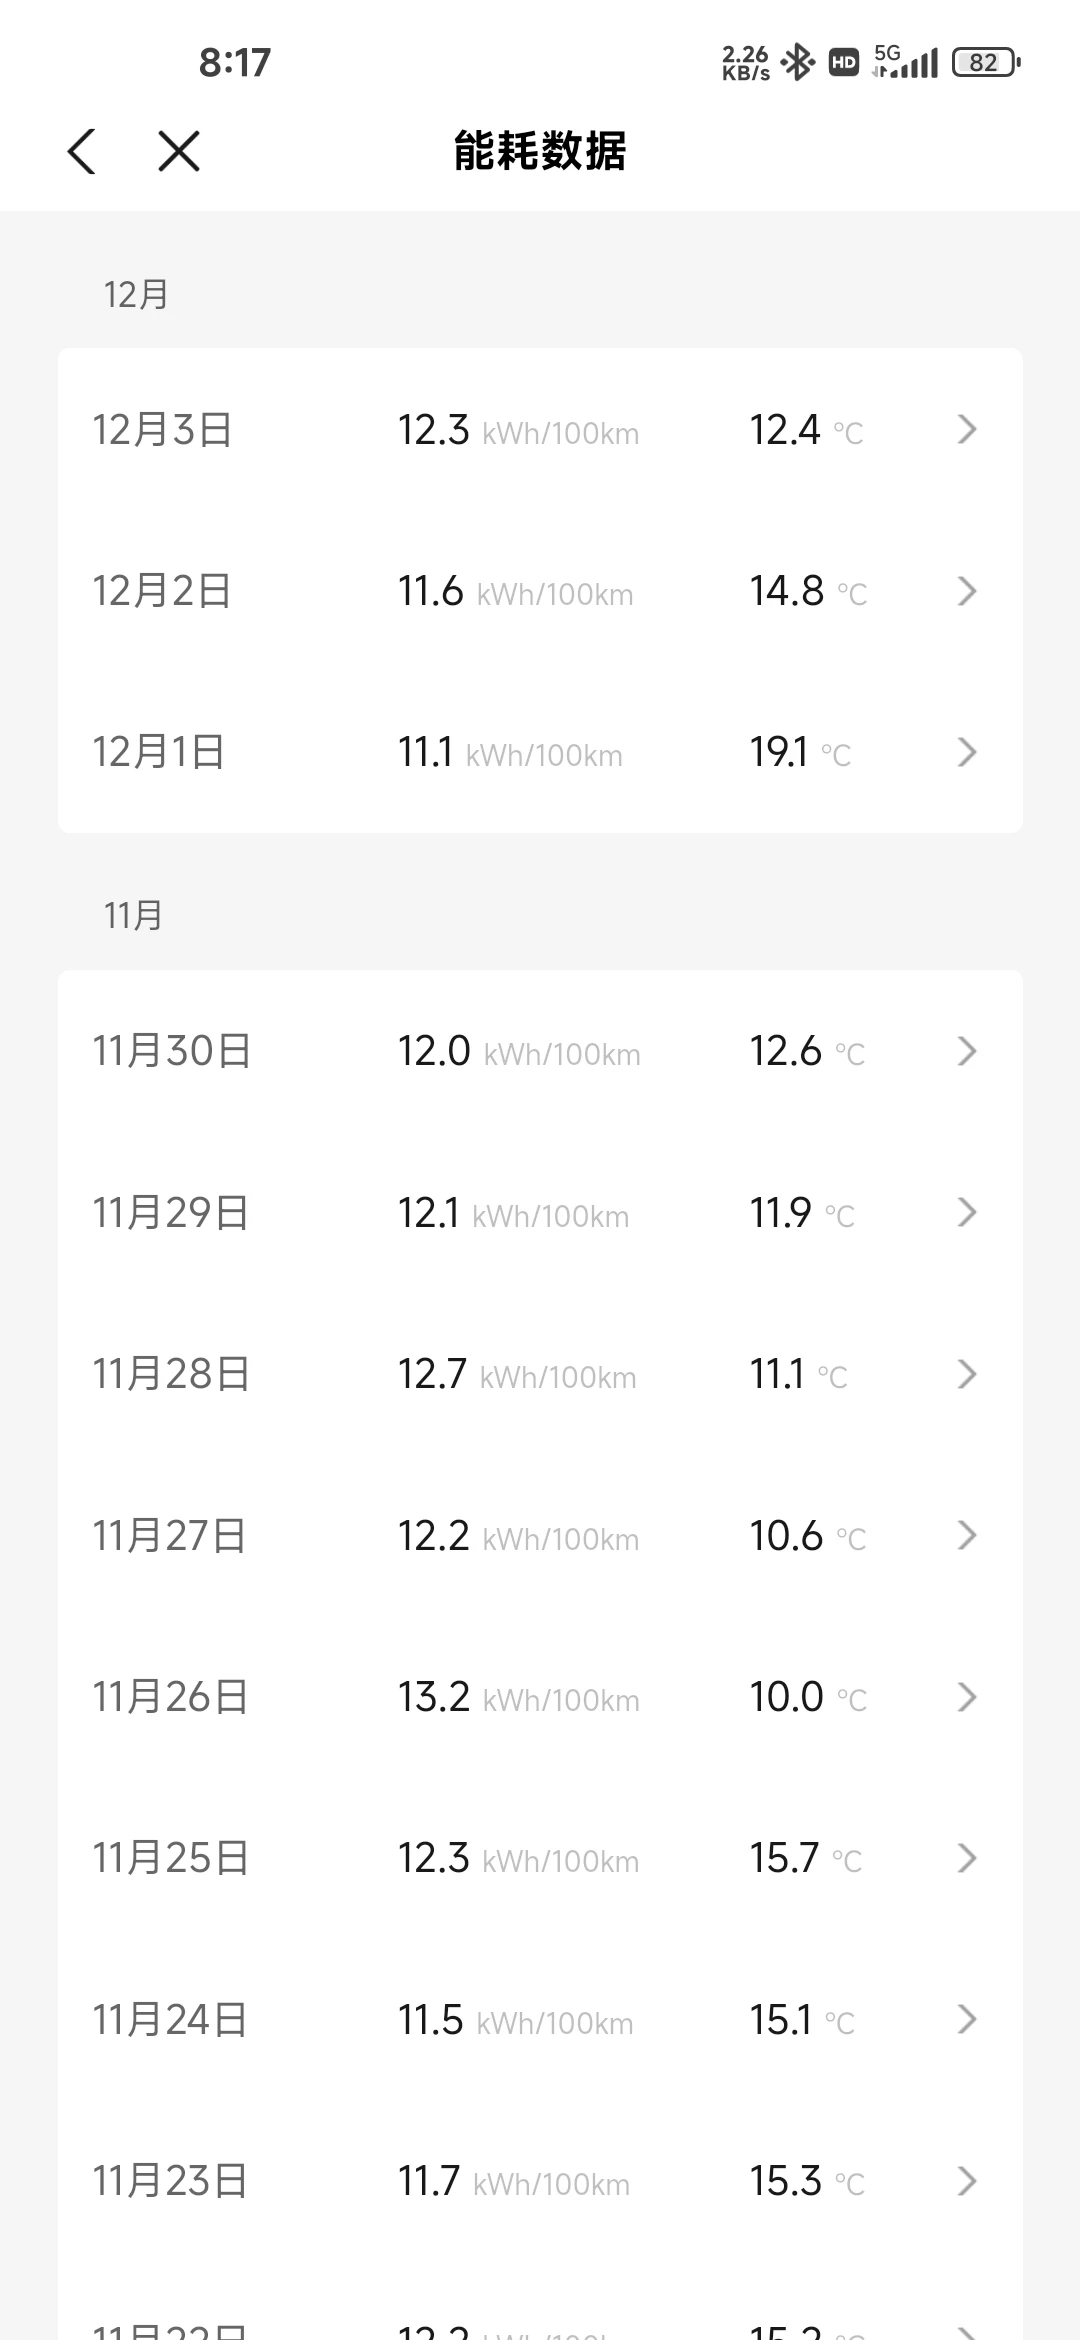
Task: Open the 11月29日 energy record
Action: [540, 1213]
